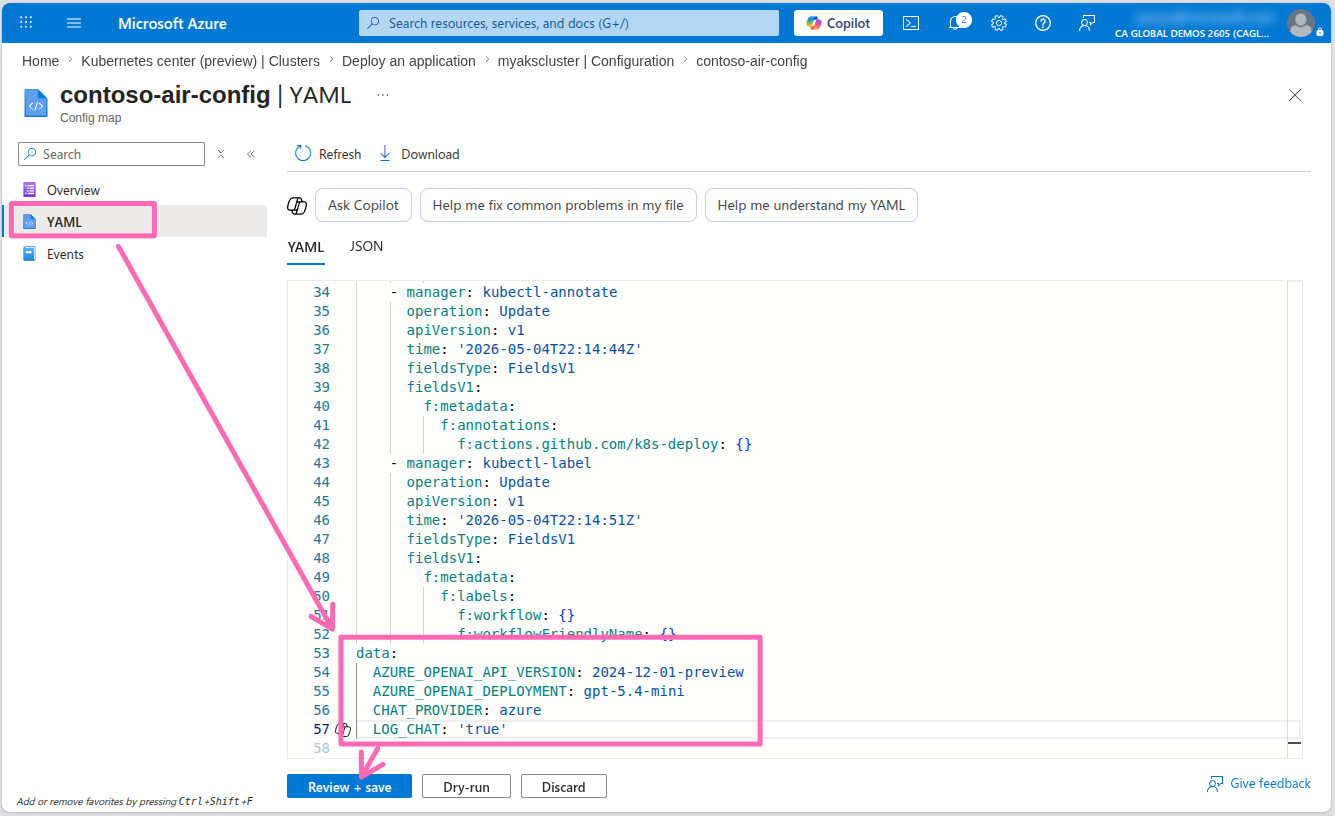The height and width of the screenshot is (816, 1335).
Task: Open the Help question mark icon
Action: (1043, 23)
